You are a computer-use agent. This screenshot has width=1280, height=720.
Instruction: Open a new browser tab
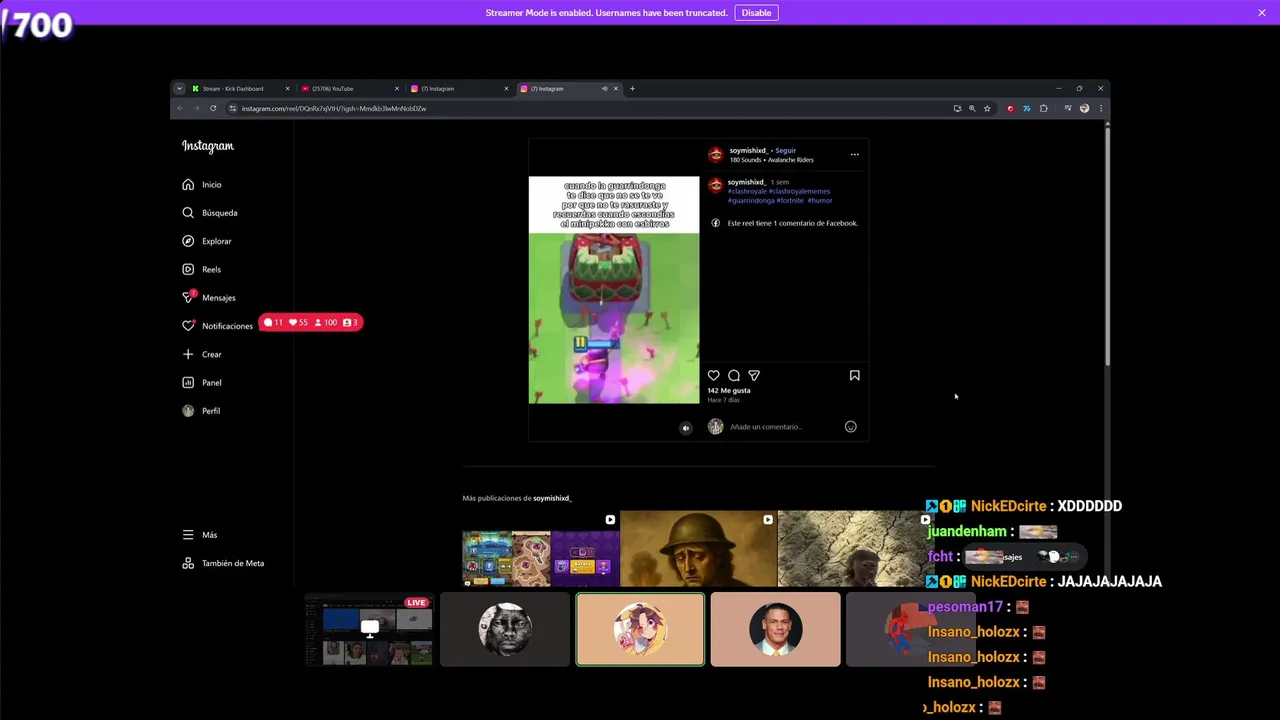[632, 89]
